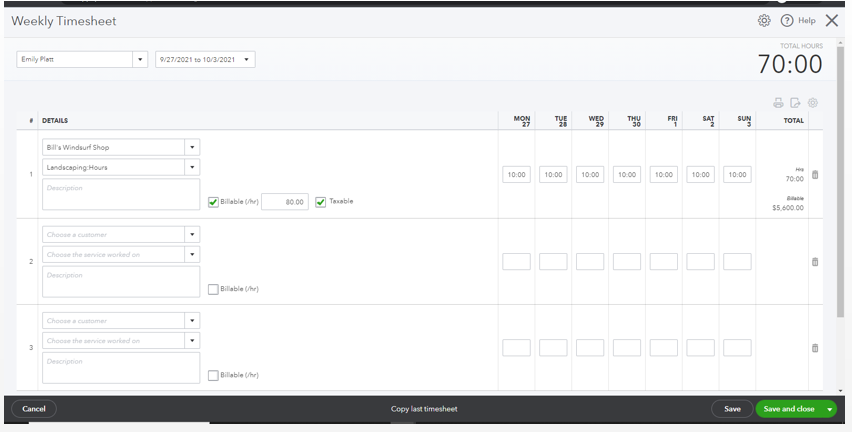Open row 2 service worked on dropdown
This screenshot has width=852, height=432.
coord(192,255)
